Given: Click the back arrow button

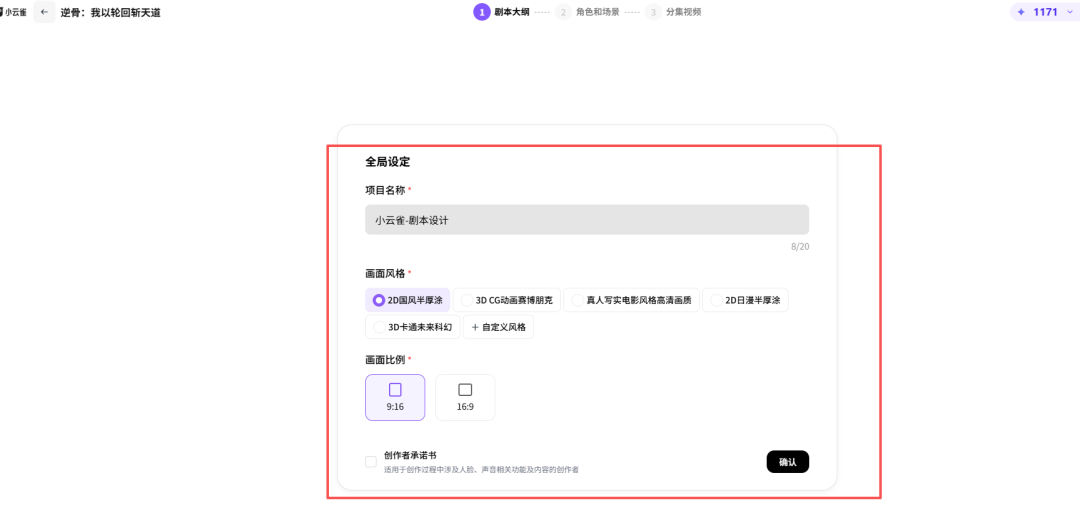Looking at the screenshot, I should pos(44,12).
